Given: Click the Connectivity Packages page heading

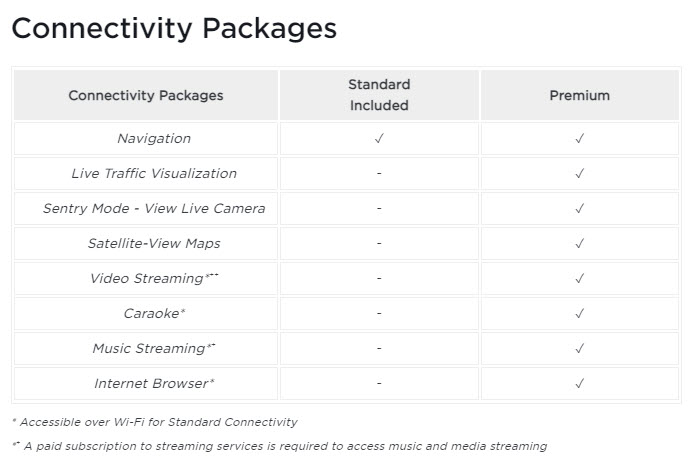Looking at the screenshot, I should coord(174,27).
